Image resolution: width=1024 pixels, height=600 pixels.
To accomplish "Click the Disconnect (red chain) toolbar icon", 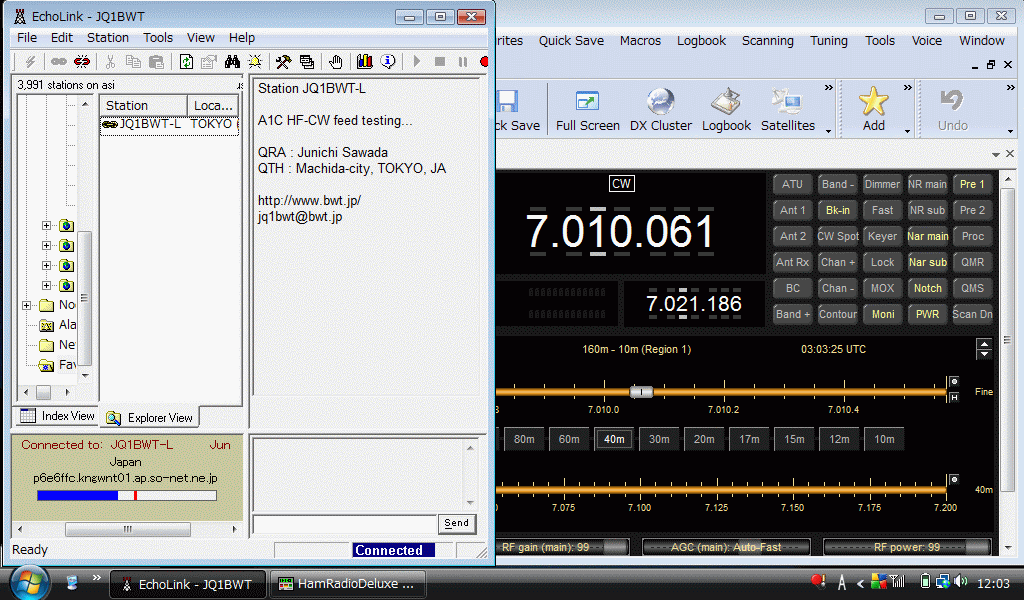I will 82,62.
